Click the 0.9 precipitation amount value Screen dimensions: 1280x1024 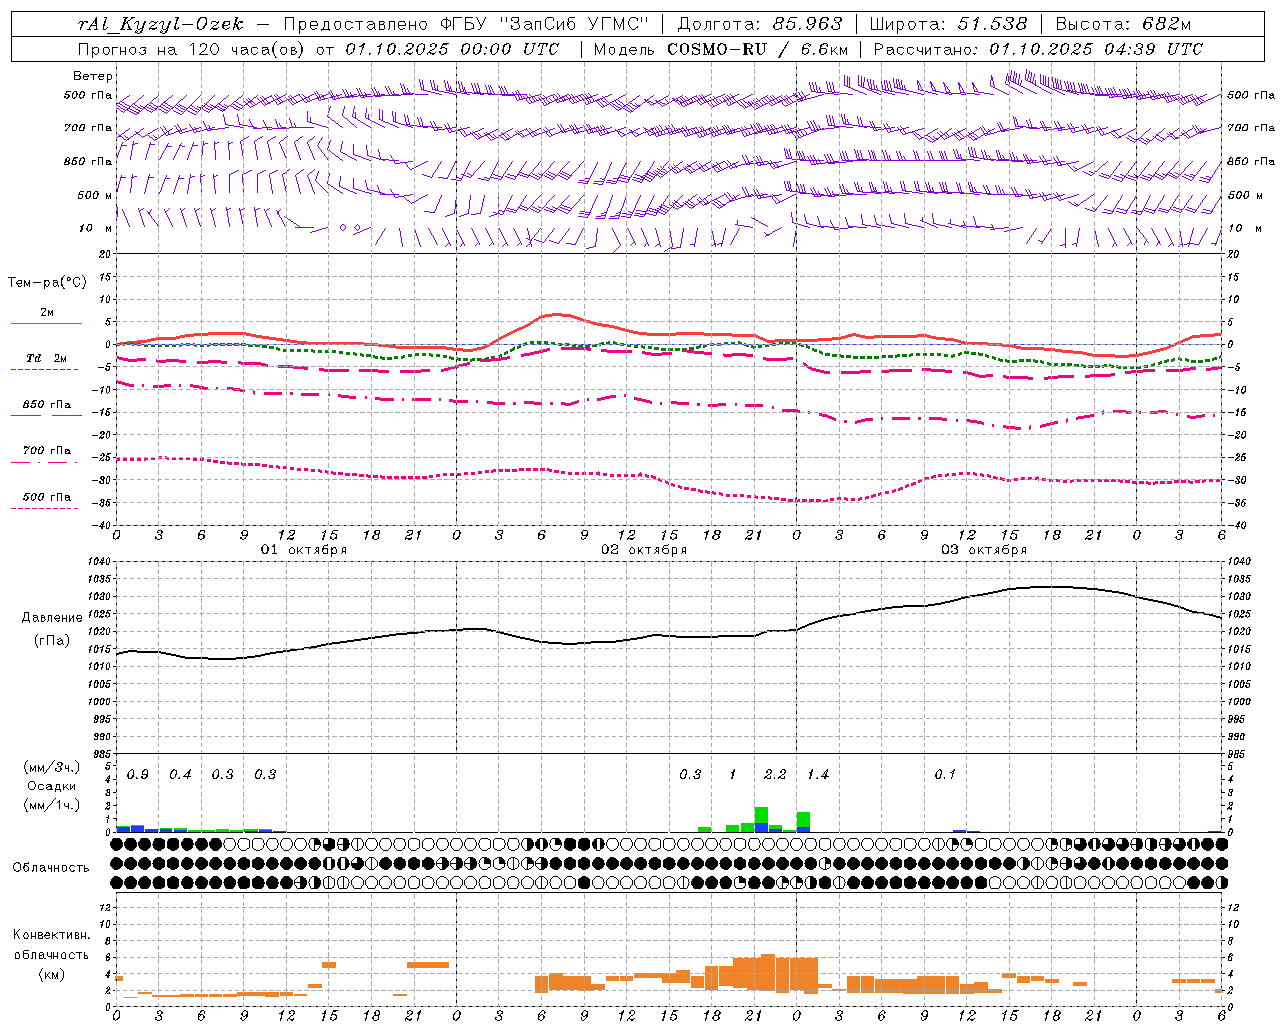point(138,775)
